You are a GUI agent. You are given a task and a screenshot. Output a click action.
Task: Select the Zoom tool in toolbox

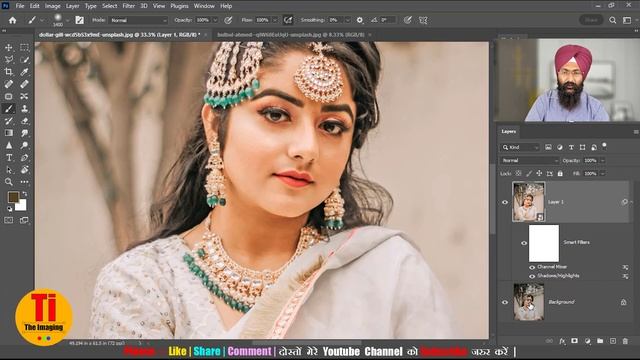9,182
